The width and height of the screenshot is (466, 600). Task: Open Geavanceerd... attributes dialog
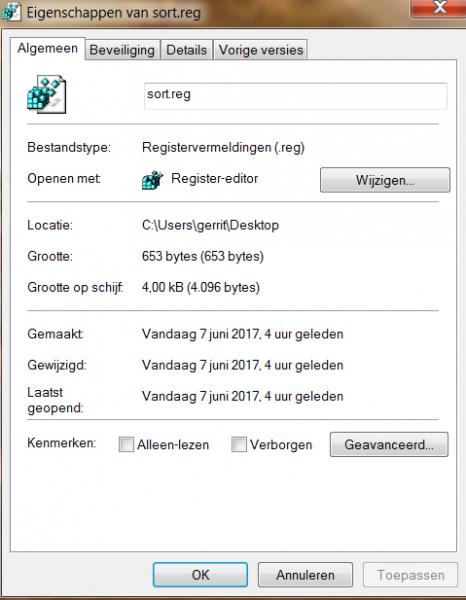pos(389,445)
